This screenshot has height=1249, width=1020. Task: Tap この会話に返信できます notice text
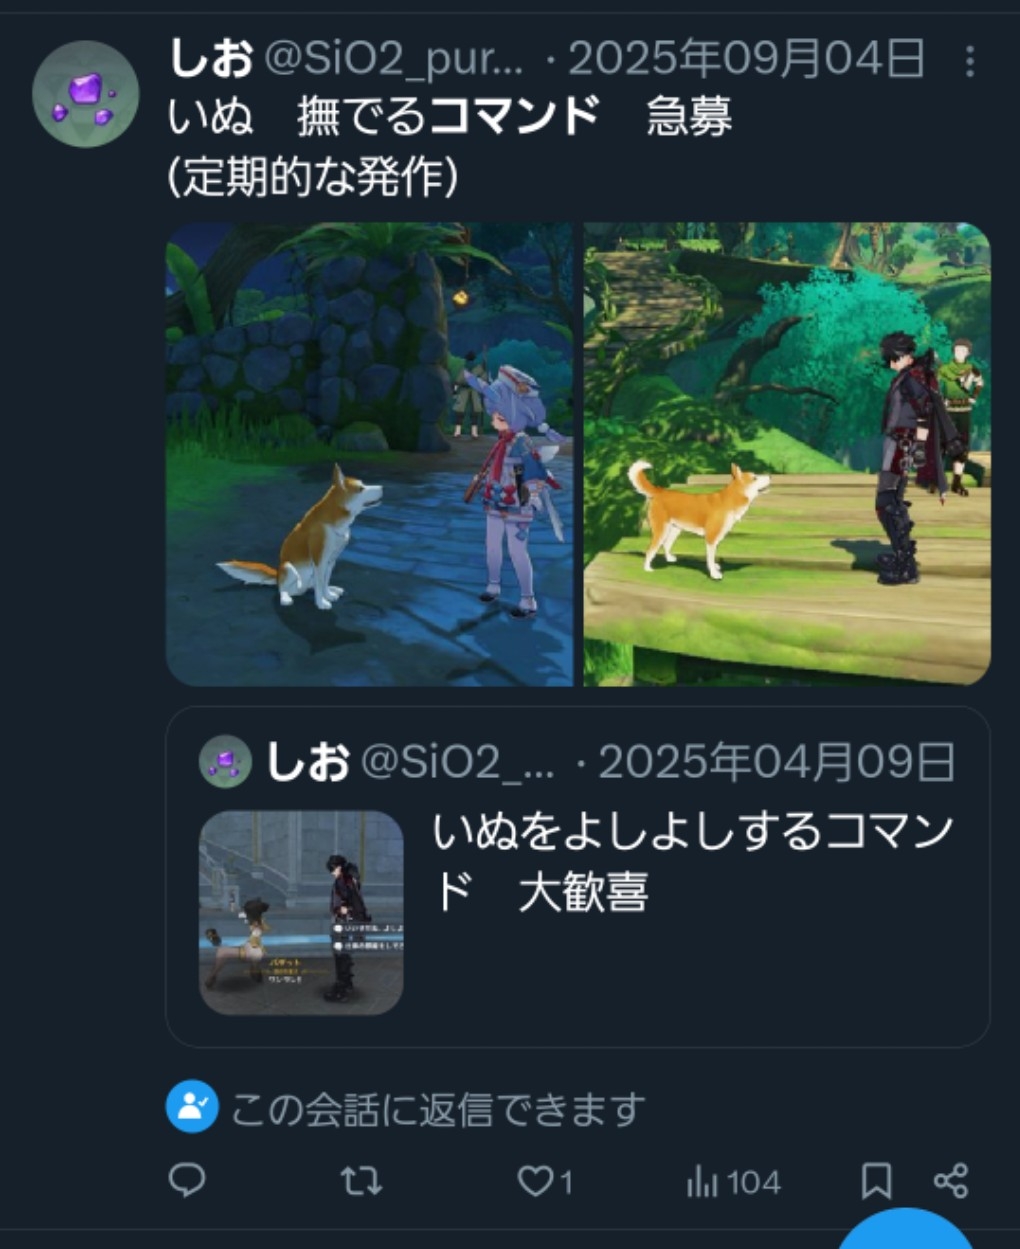point(438,1109)
